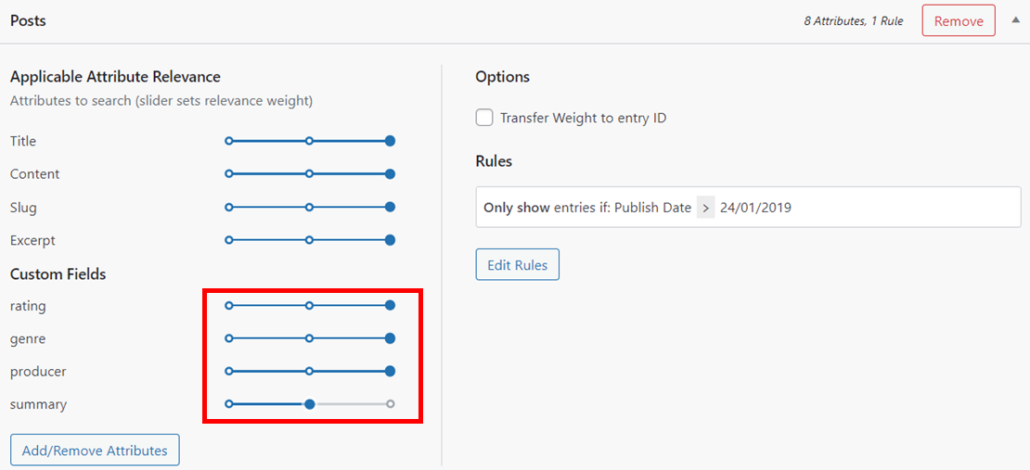Click the Posts panel heading
This screenshot has width=1030, height=470.
tap(28, 20)
